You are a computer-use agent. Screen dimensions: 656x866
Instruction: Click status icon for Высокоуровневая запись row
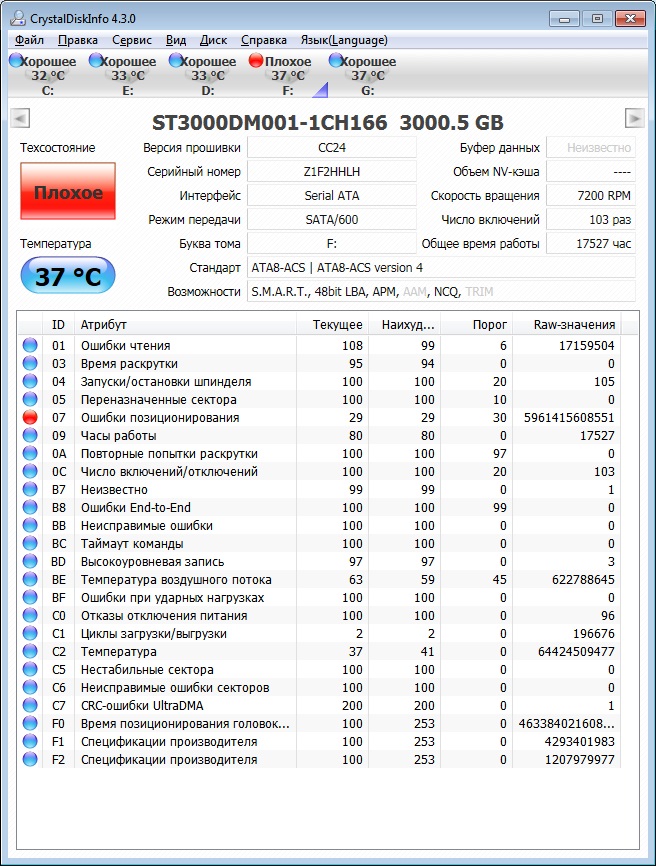coord(30,561)
